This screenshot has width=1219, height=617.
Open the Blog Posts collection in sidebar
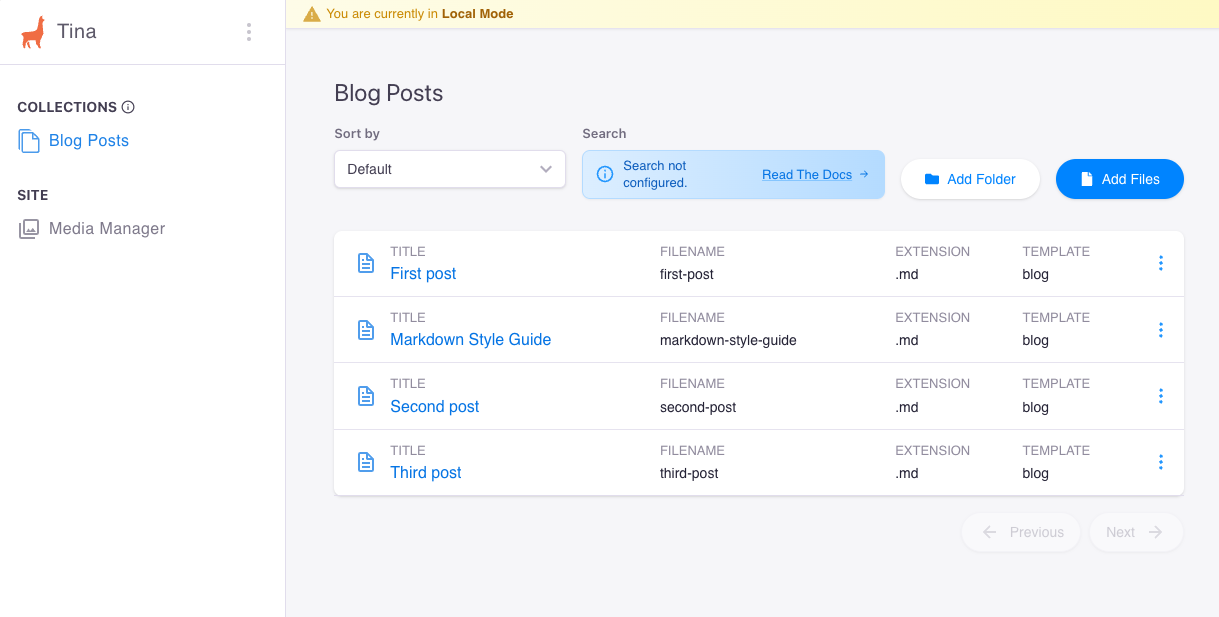pos(89,141)
